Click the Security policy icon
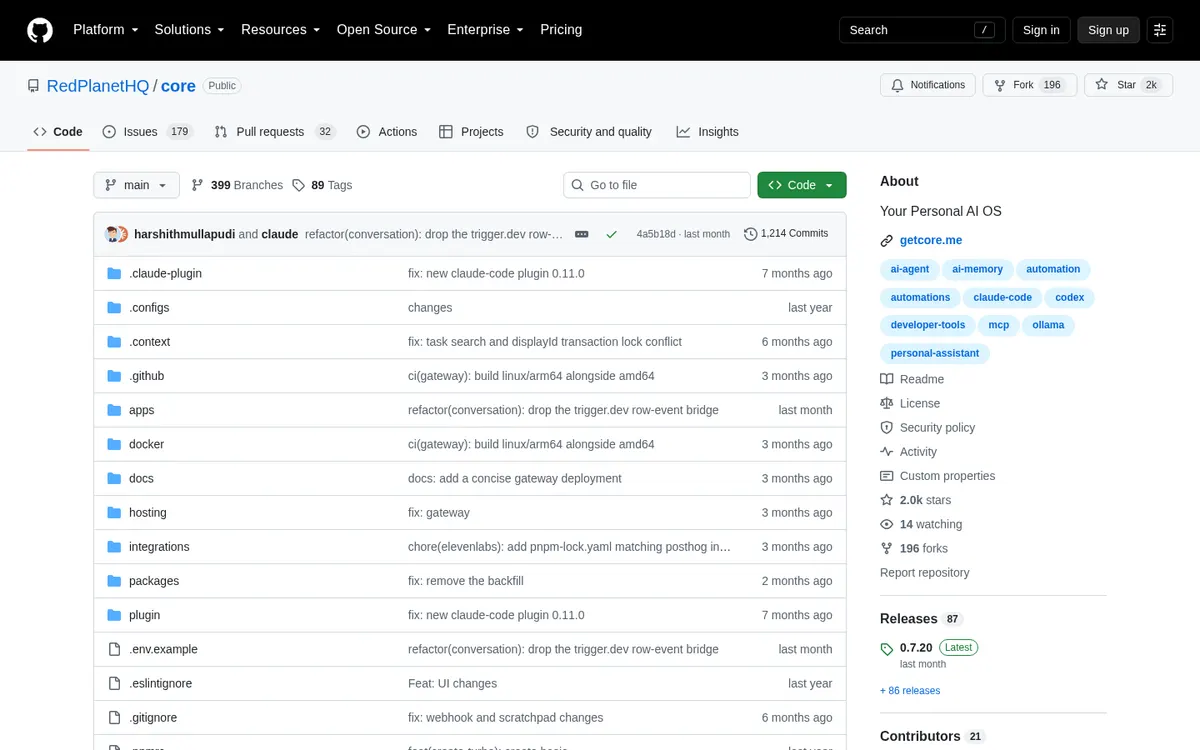 [x=886, y=427]
